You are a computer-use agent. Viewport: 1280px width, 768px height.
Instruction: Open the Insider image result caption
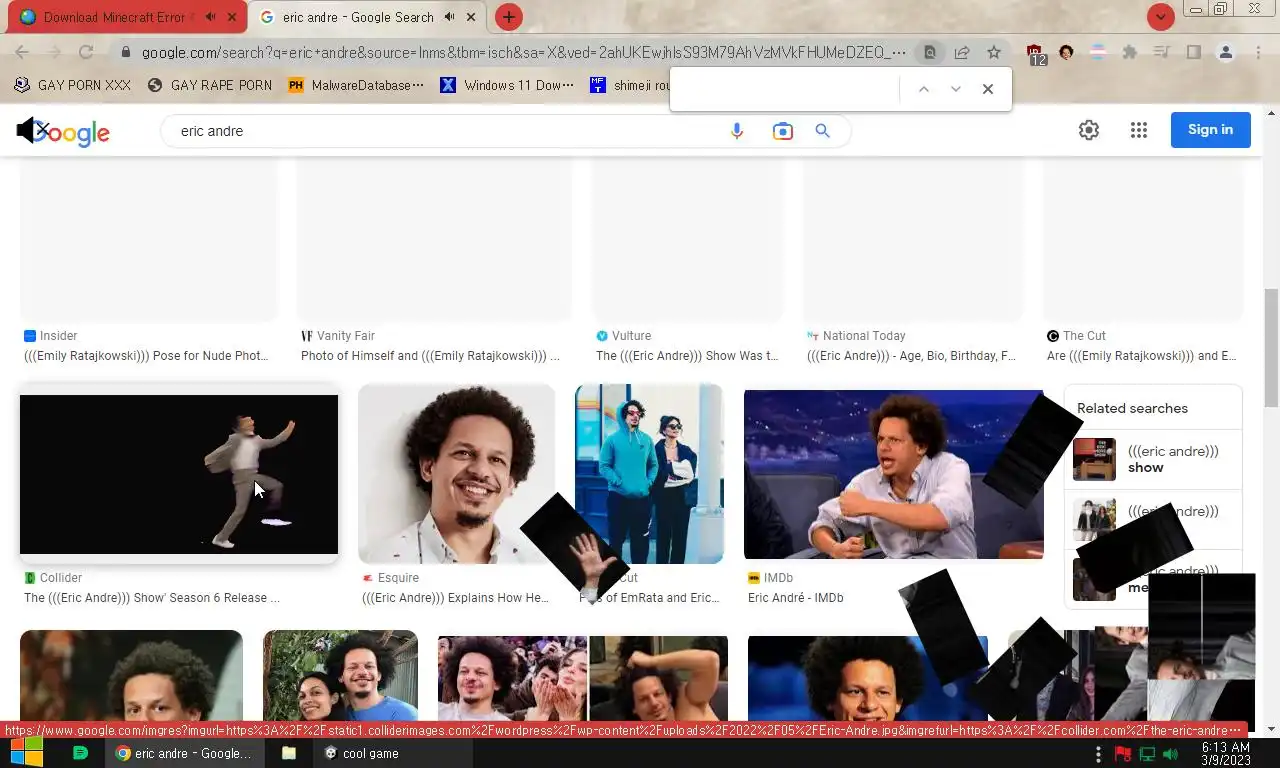click(146, 356)
